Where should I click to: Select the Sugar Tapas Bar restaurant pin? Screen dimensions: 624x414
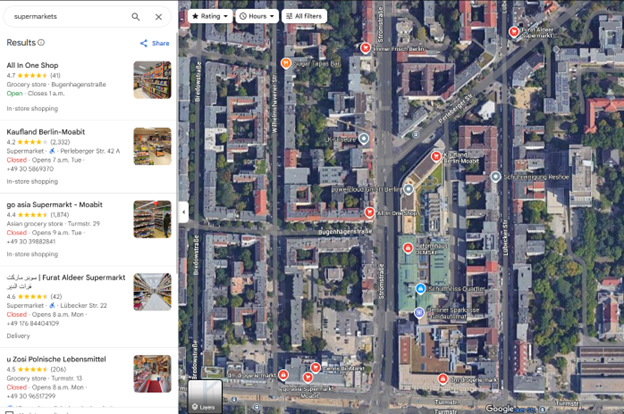(285, 63)
